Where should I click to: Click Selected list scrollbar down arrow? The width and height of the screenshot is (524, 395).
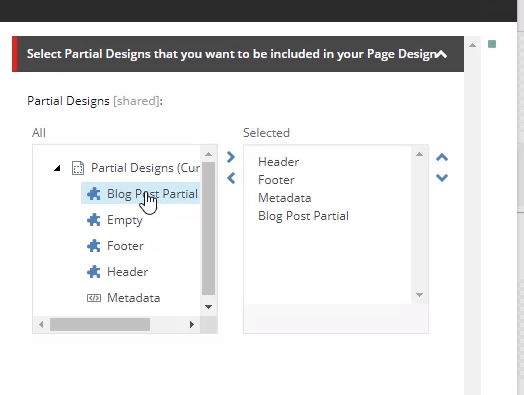(x=419, y=295)
